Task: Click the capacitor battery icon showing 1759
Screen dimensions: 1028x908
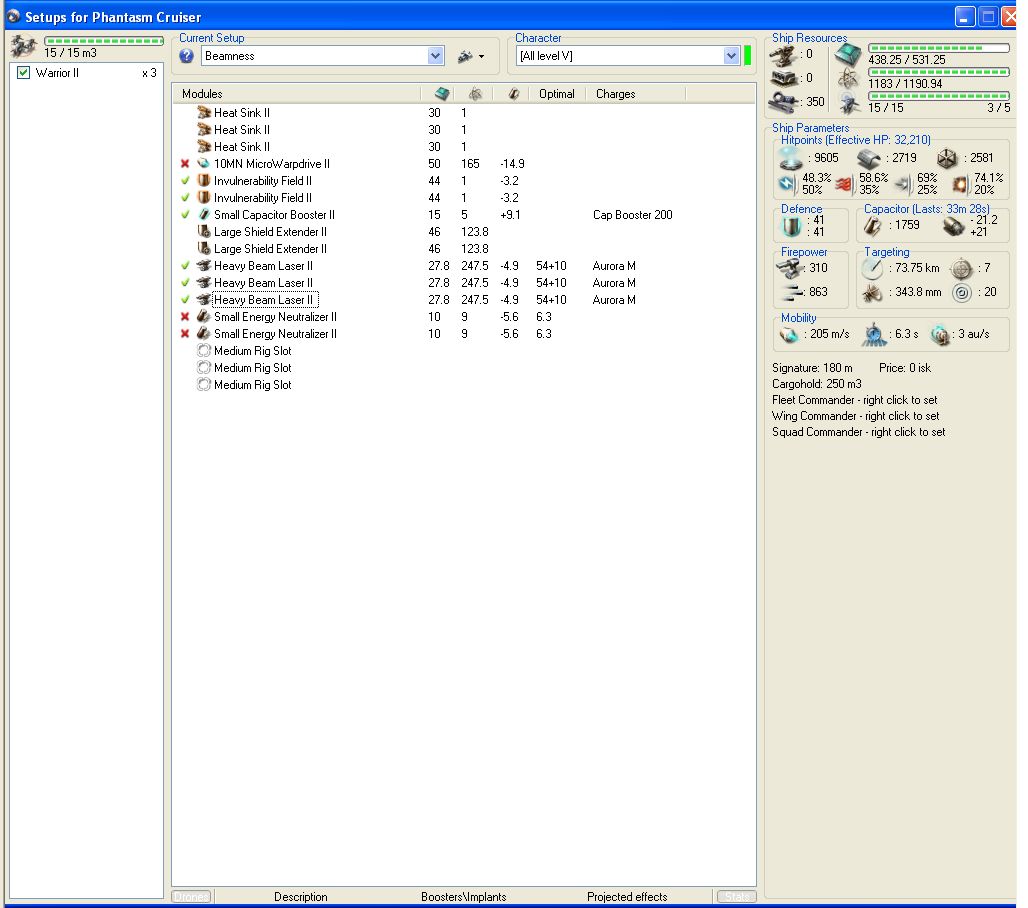Action: click(872, 226)
